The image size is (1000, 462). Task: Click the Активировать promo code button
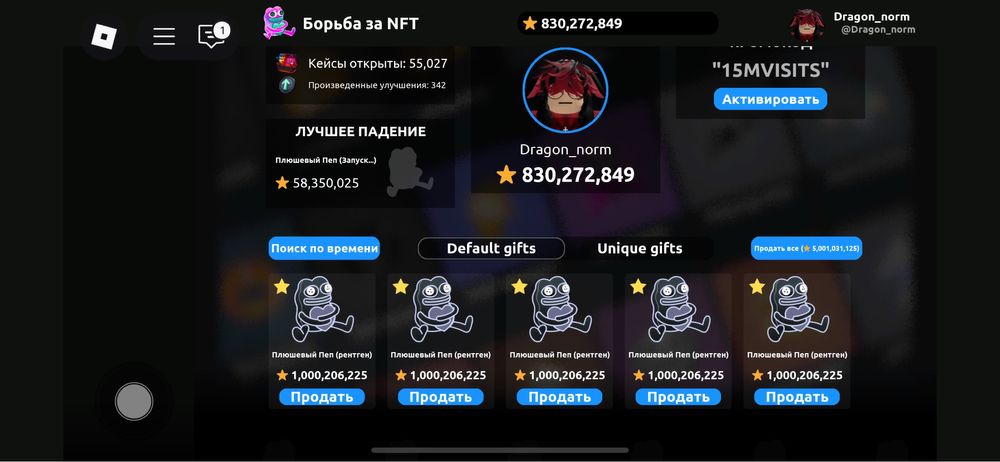click(x=770, y=99)
